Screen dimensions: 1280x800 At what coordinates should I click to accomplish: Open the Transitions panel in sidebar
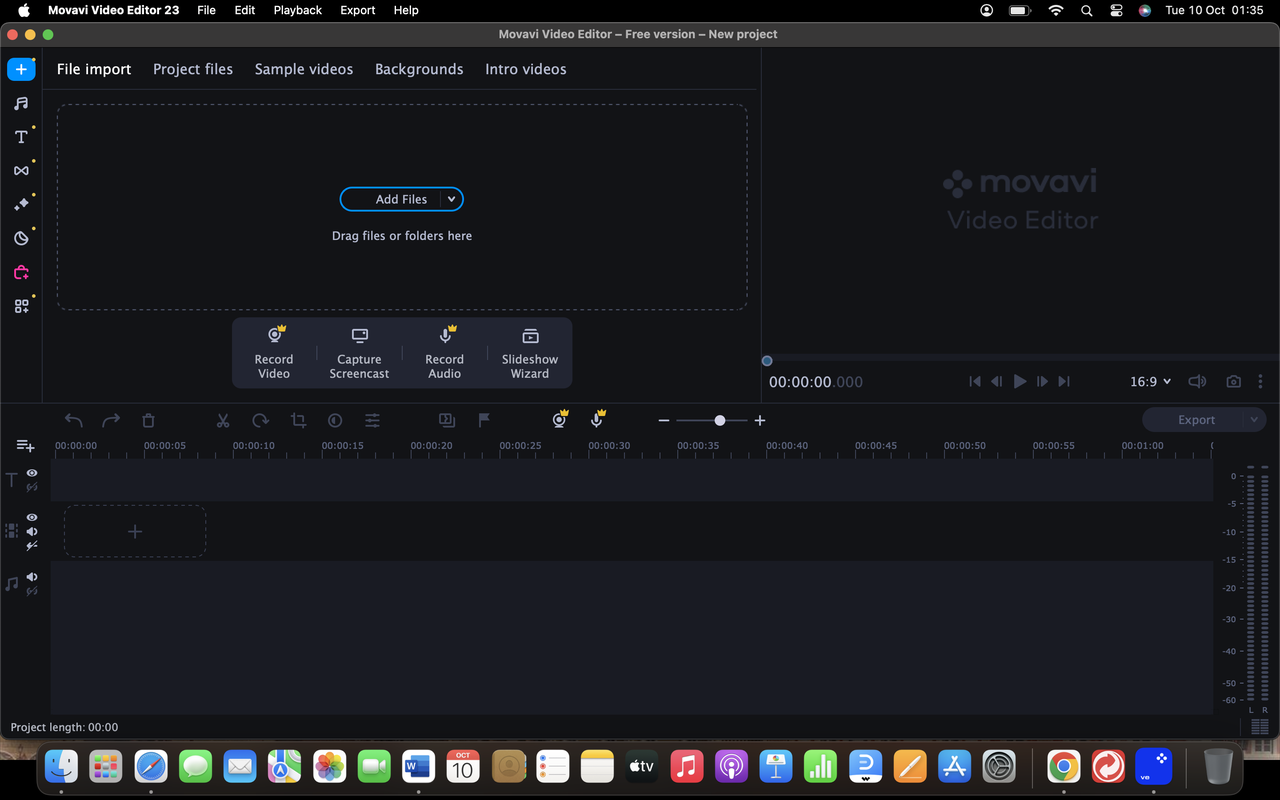tap(21, 171)
